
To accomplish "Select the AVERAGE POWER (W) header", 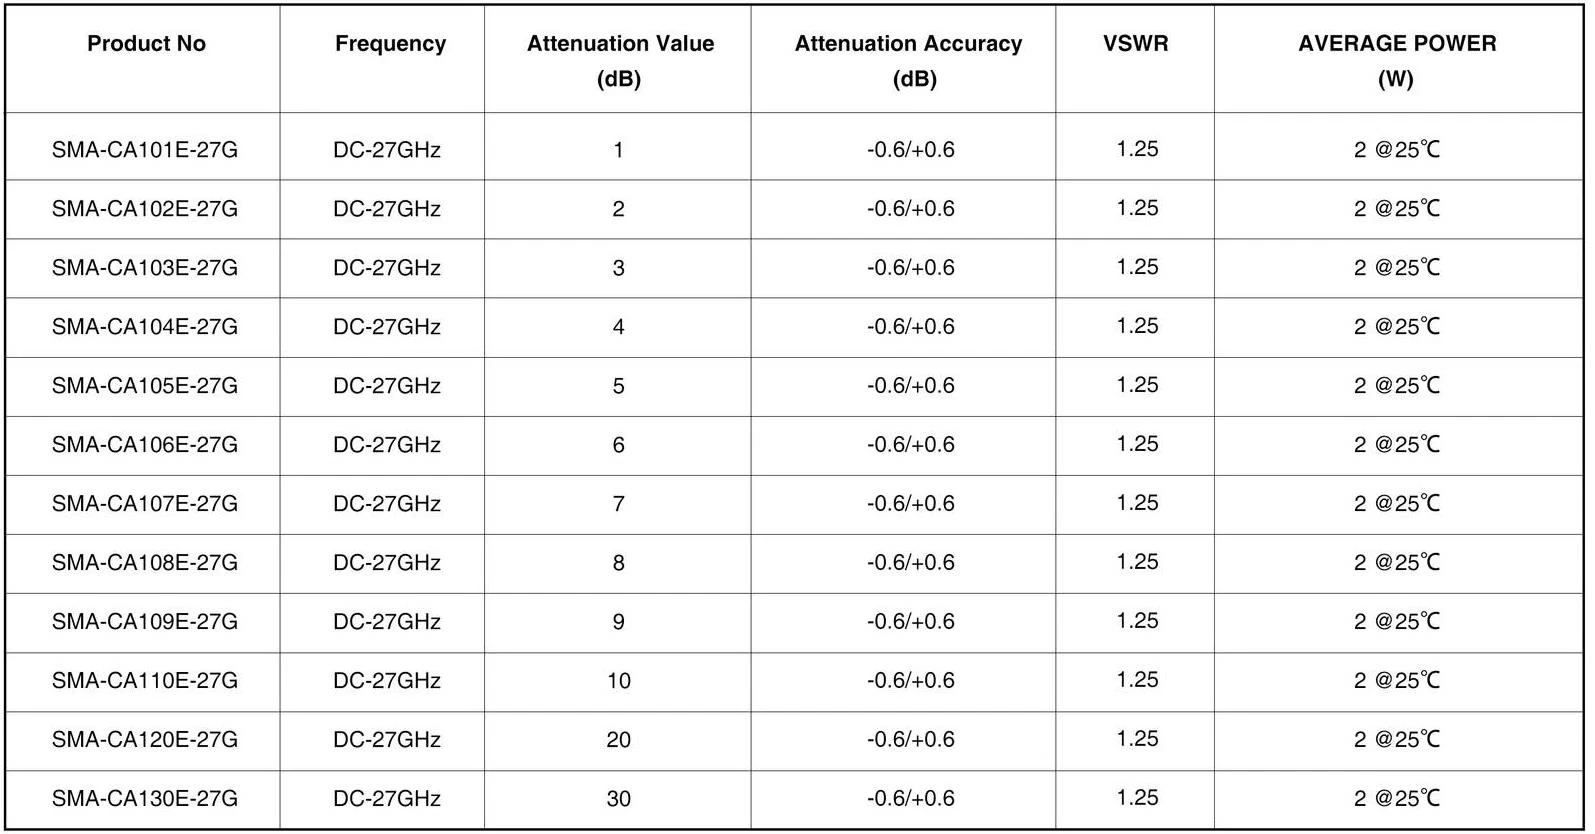I will point(1397,61).
